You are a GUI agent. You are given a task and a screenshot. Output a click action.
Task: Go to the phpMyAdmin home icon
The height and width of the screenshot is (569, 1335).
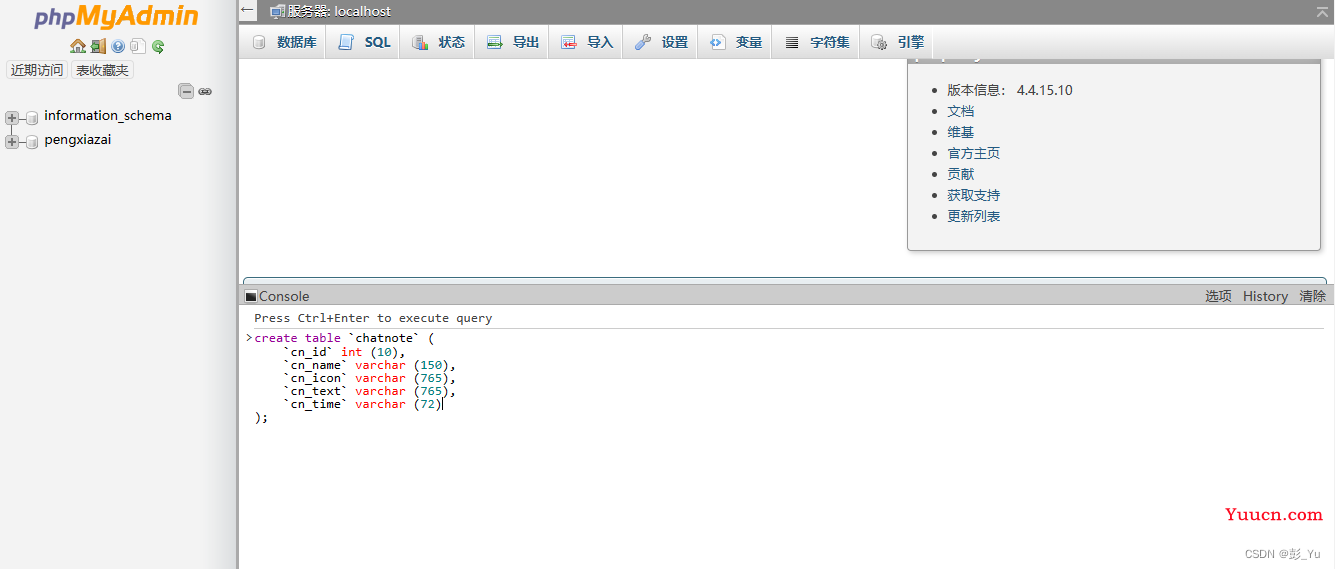click(x=78, y=46)
